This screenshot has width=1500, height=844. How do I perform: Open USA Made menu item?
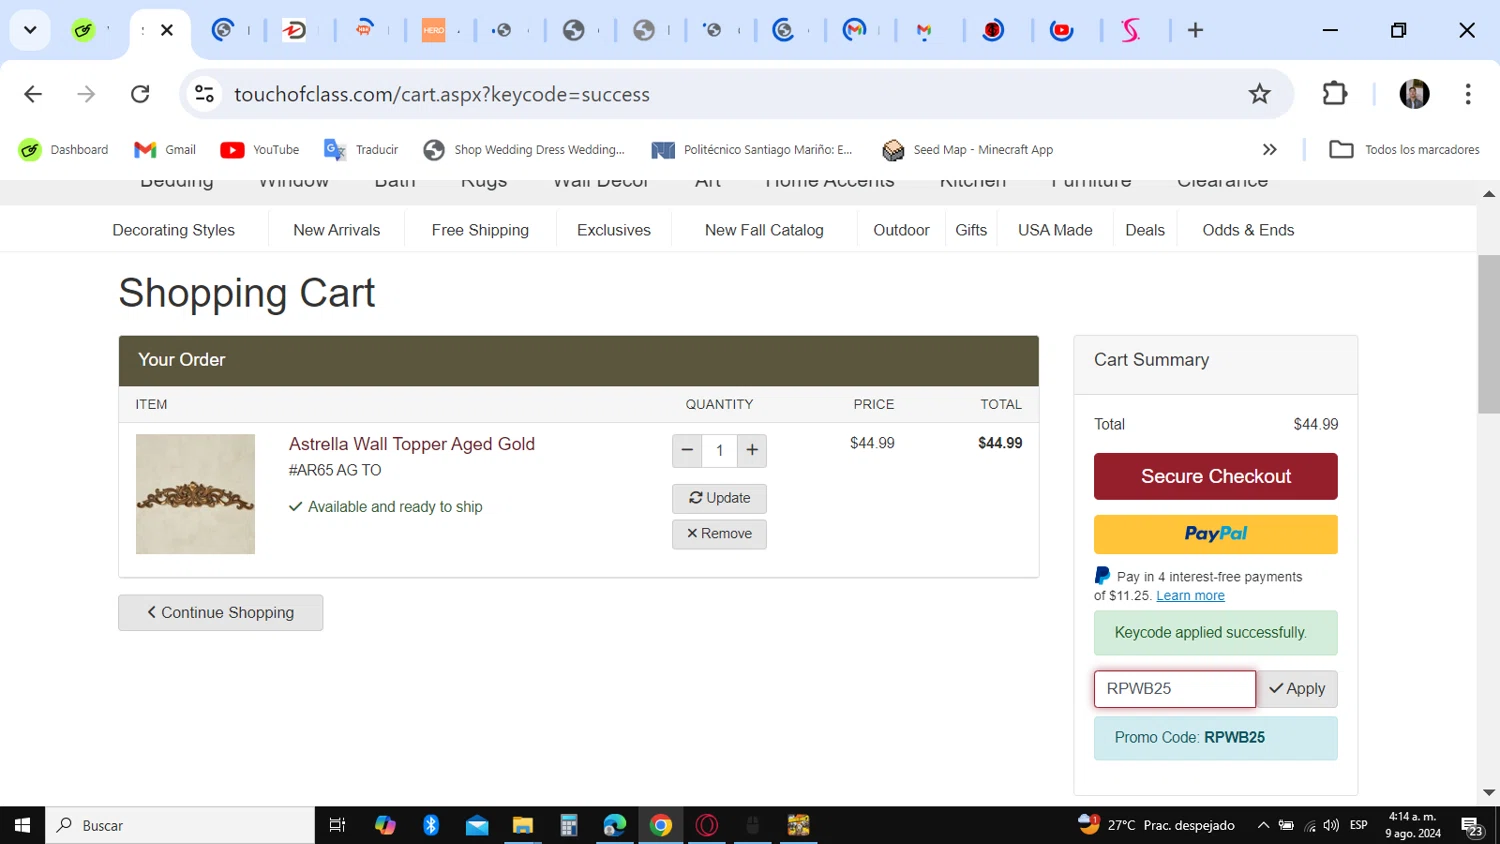coord(1055,230)
